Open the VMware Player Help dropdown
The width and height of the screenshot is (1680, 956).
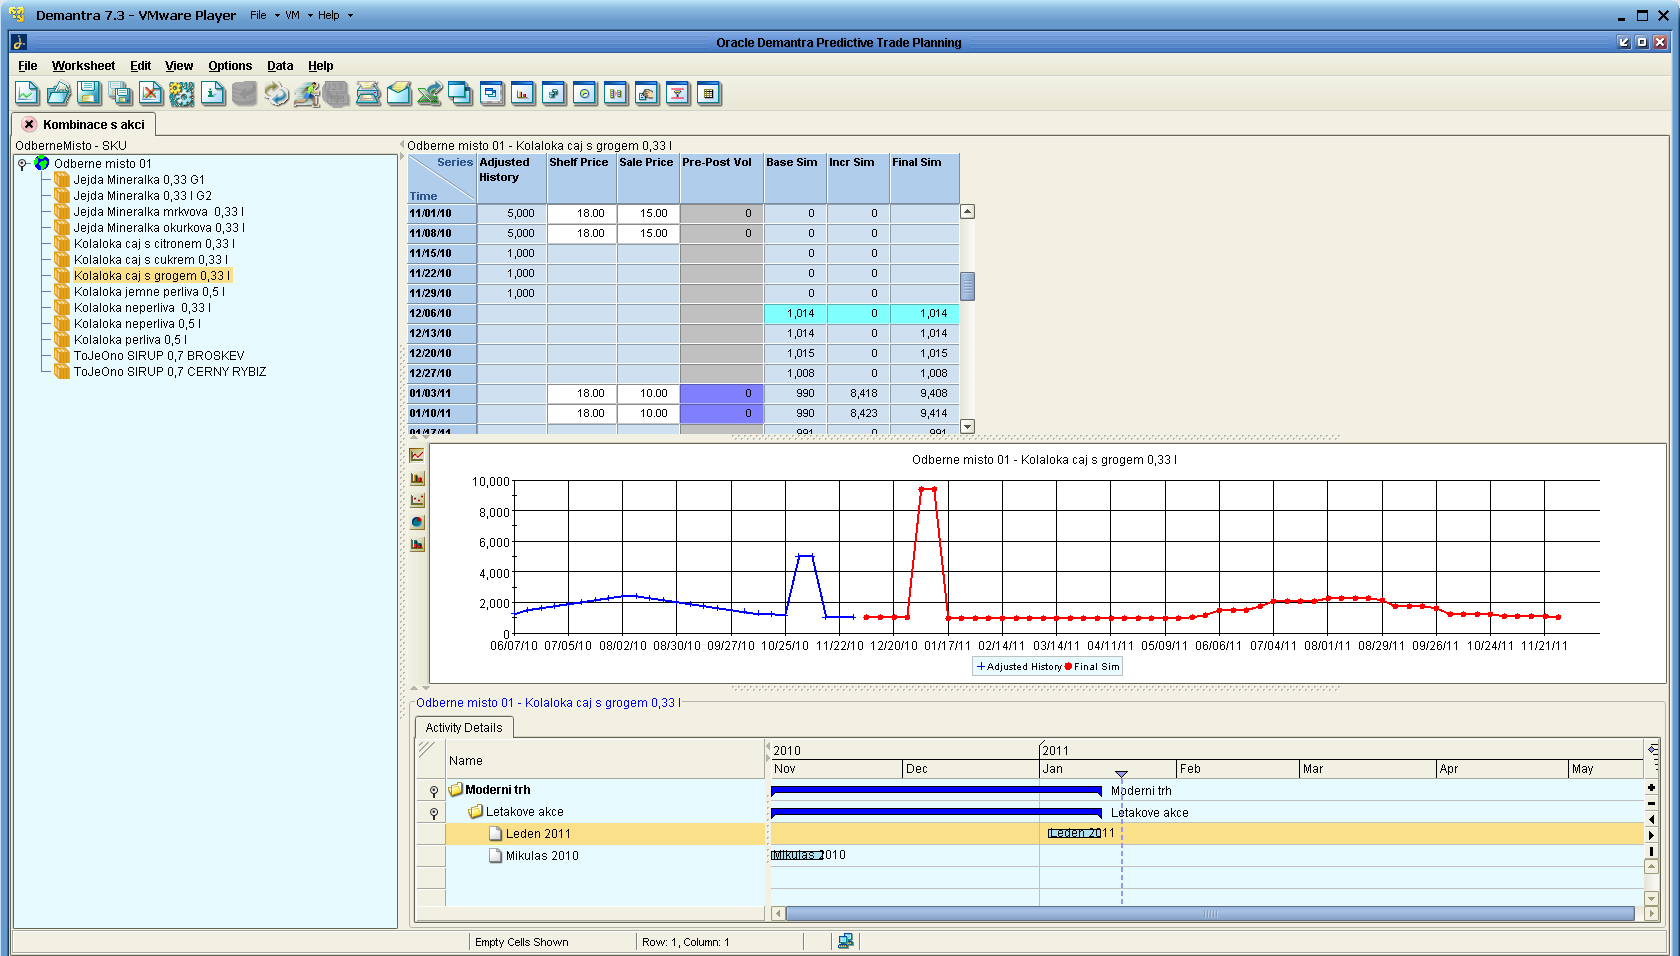coord(335,15)
